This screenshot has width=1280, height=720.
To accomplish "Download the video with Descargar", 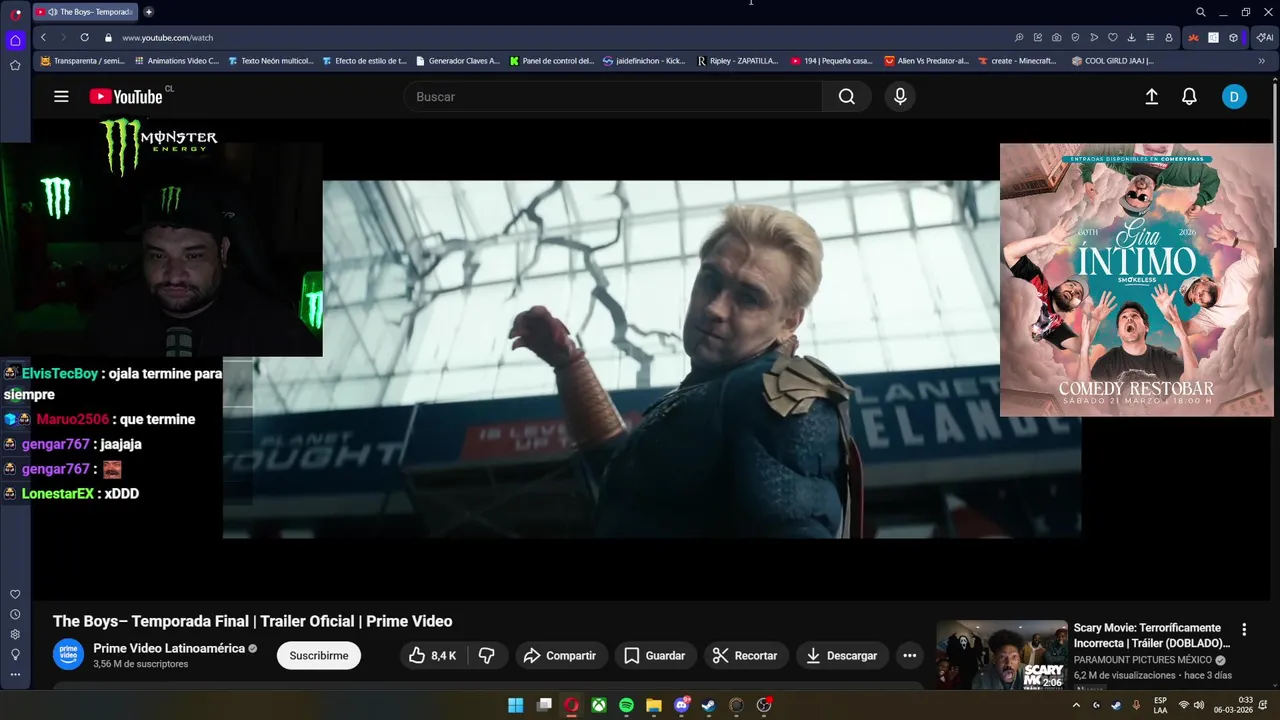I will coord(842,656).
